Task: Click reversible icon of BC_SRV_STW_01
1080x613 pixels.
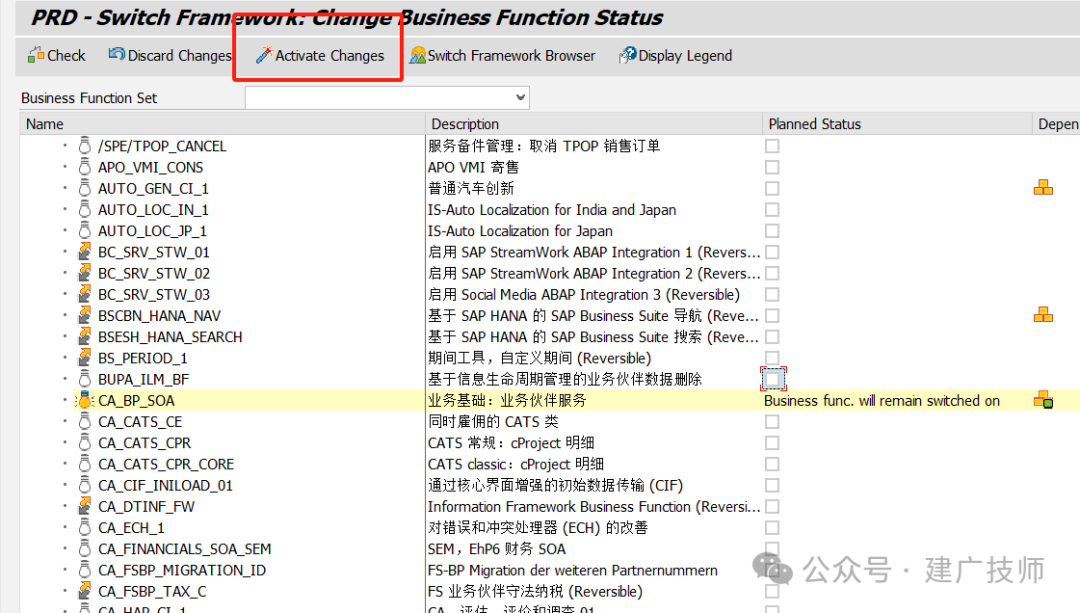Action: point(84,252)
